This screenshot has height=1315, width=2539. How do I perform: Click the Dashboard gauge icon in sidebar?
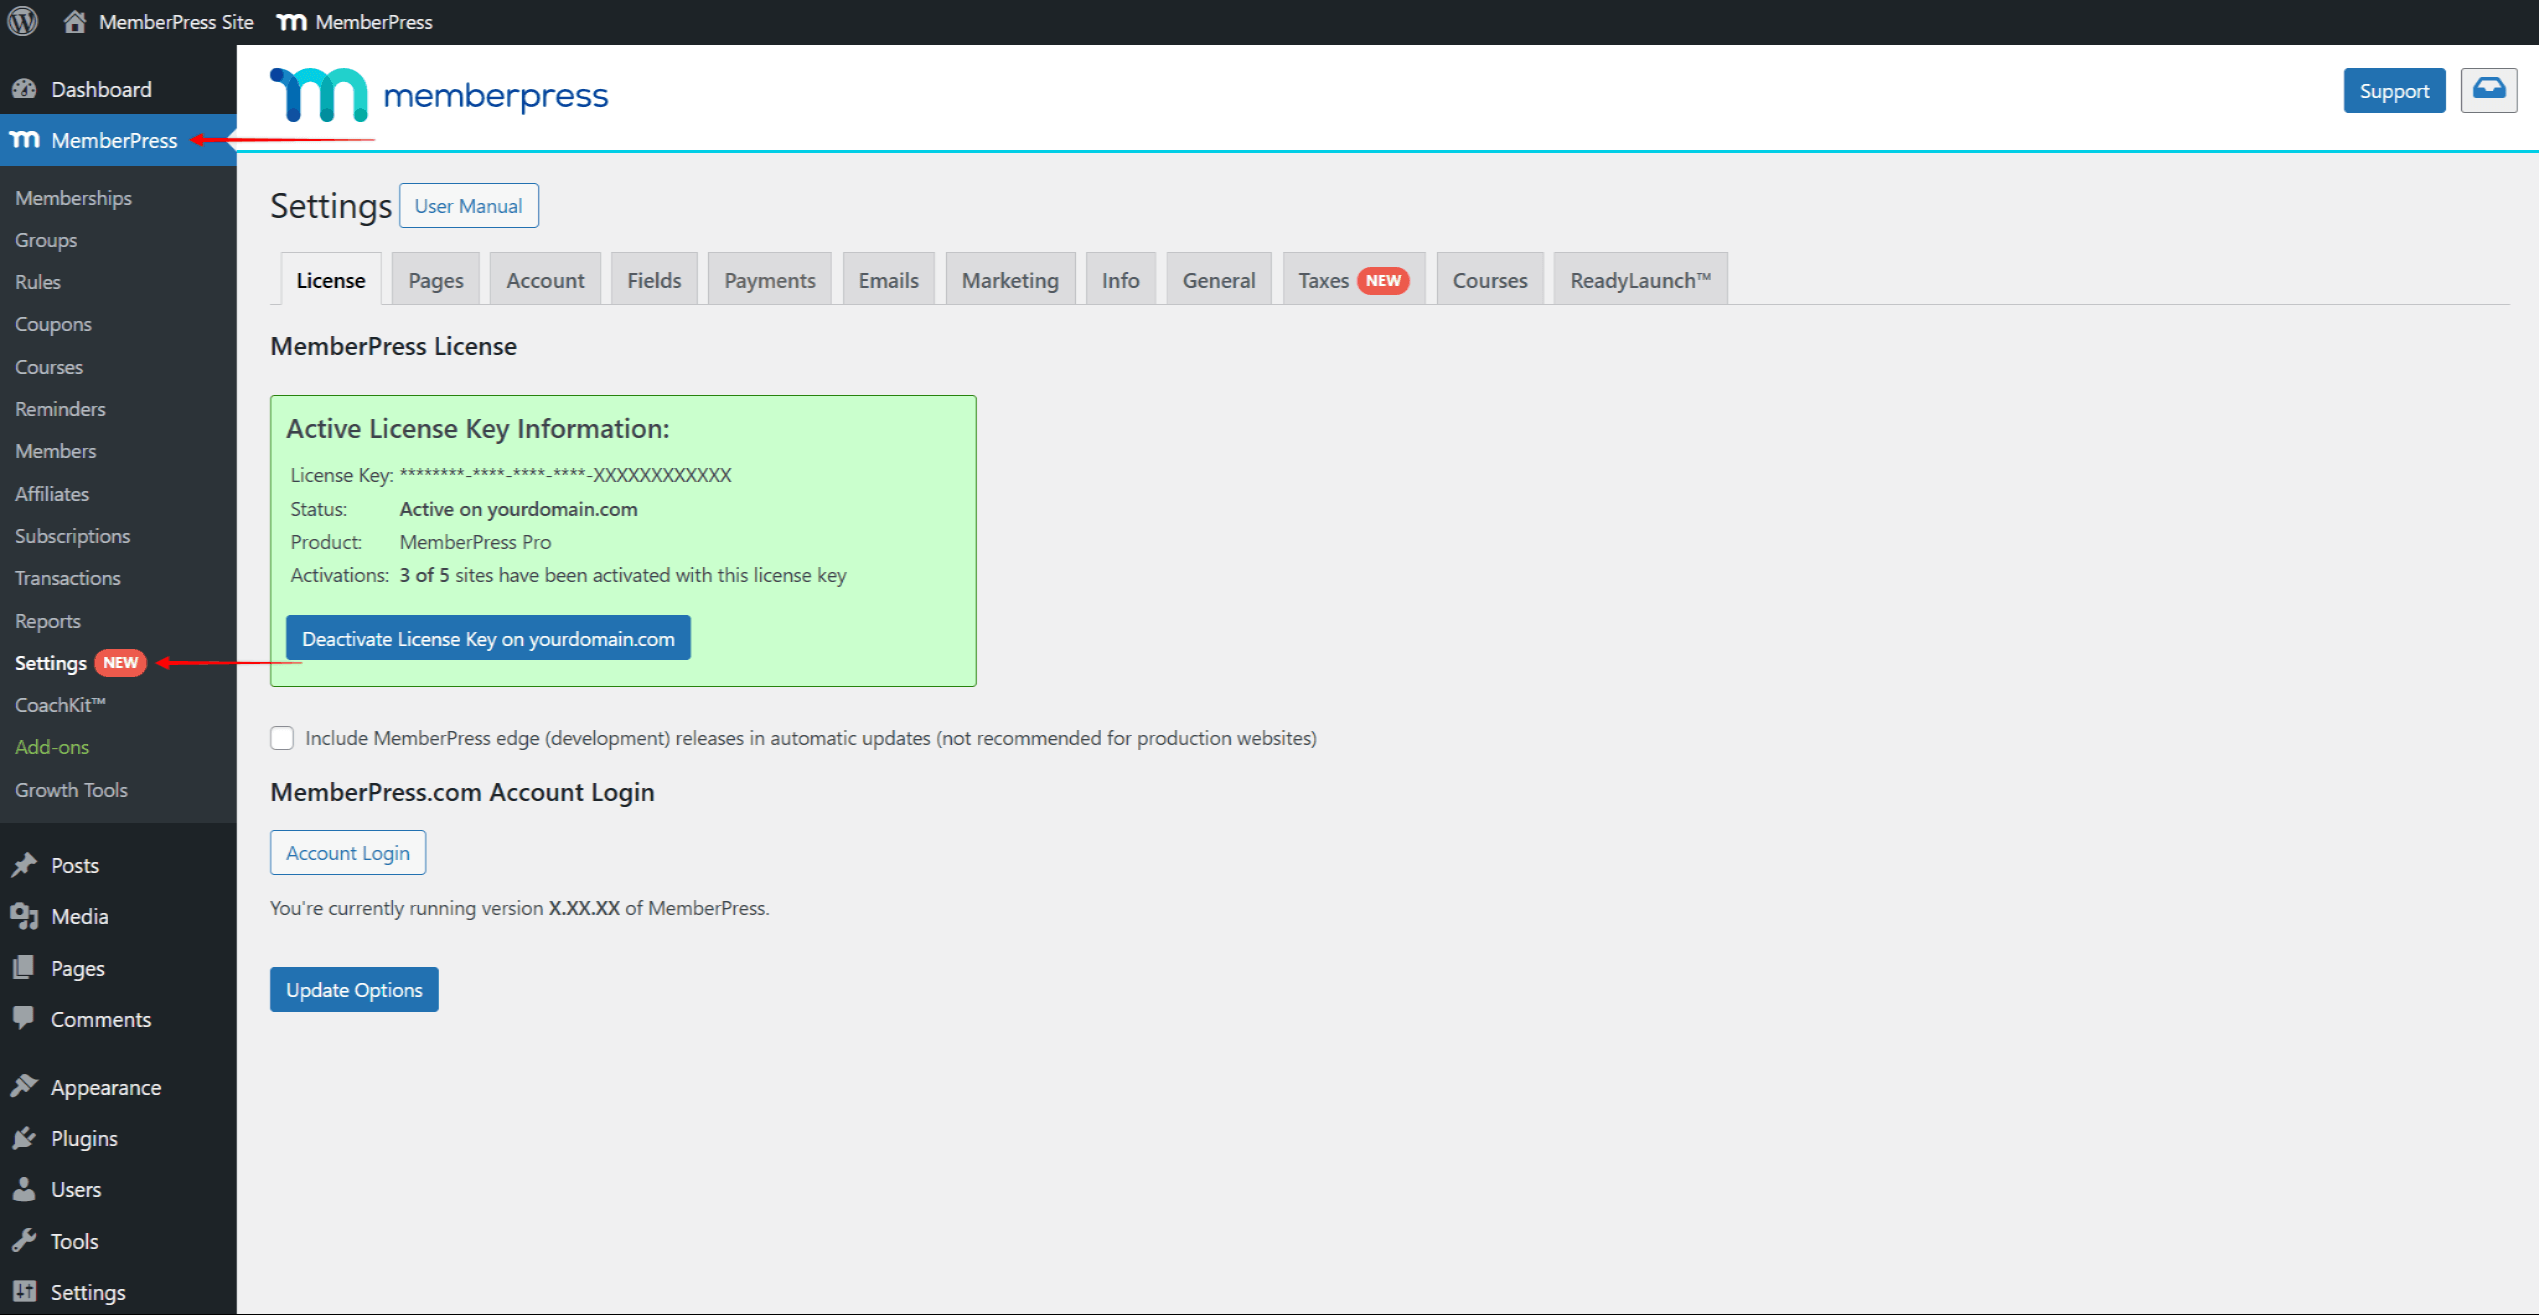click(x=24, y=89)
